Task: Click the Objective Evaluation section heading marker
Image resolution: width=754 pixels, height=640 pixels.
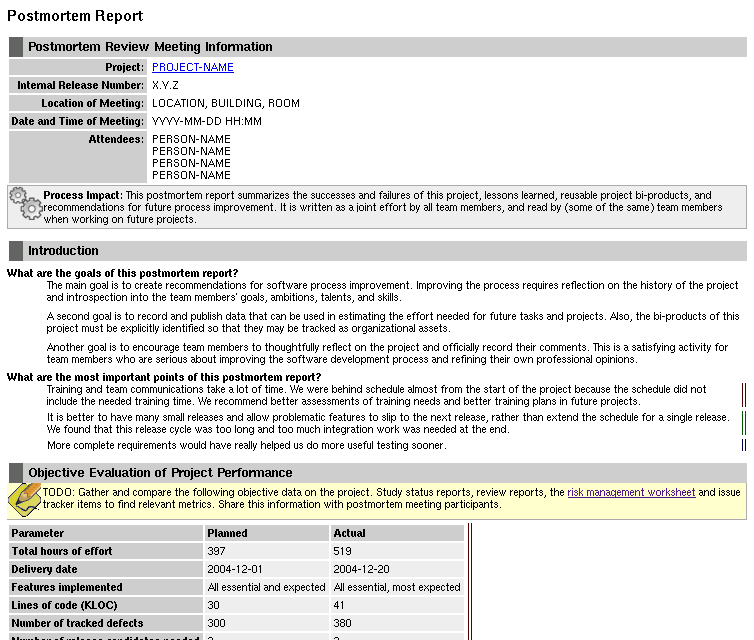Action: click(x=16, y=473)
